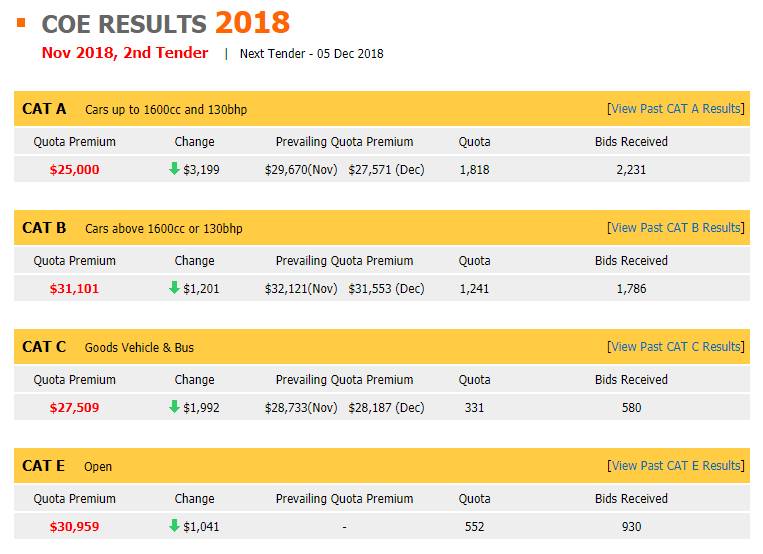Select the CAT B header label

click(44, 228)
